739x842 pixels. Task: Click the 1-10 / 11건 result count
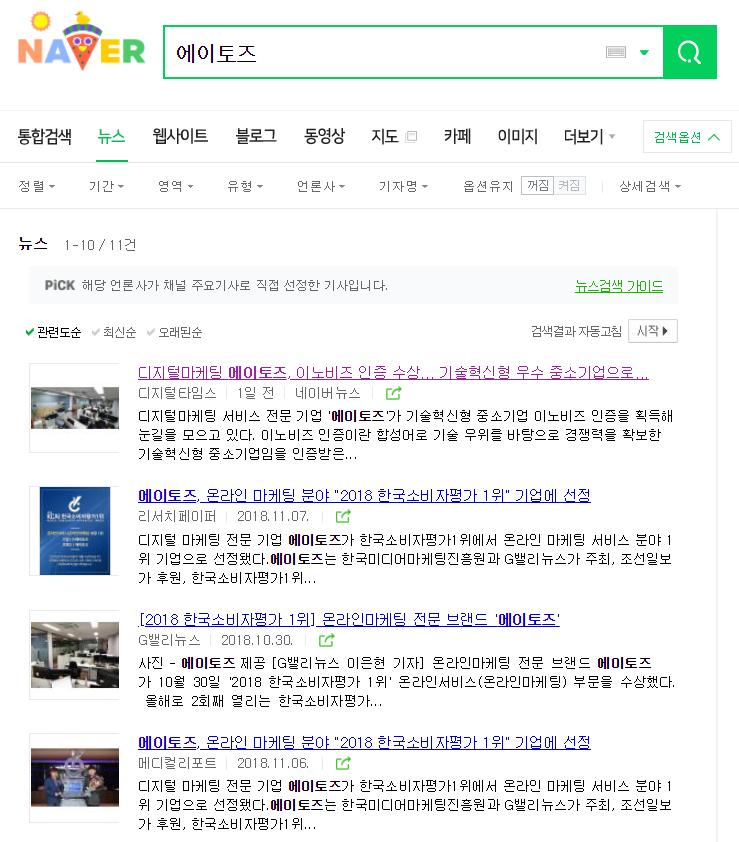(x=100, y=245)
